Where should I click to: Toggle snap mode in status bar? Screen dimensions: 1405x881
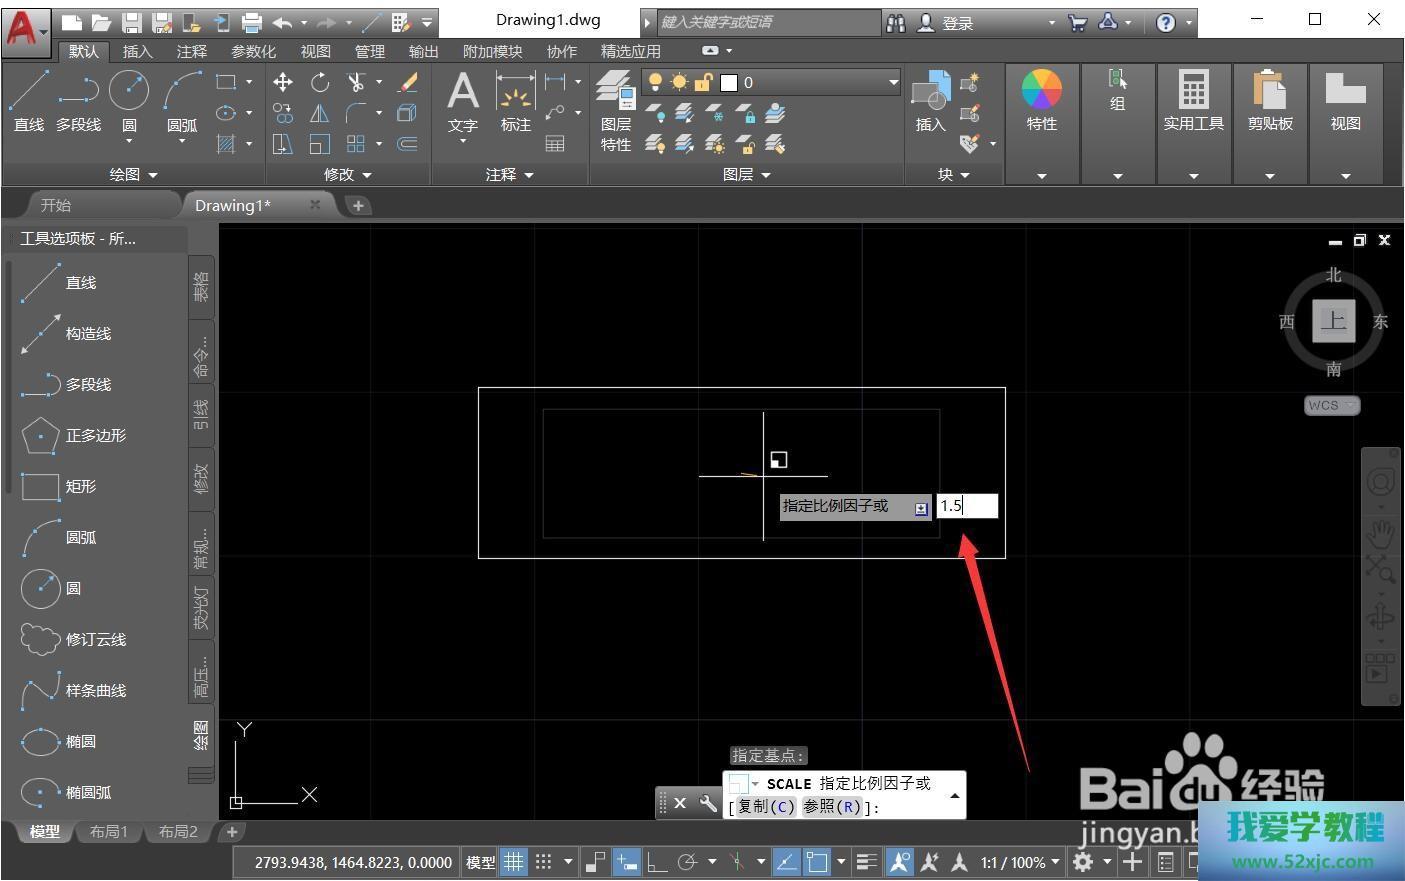click(543, 862)
